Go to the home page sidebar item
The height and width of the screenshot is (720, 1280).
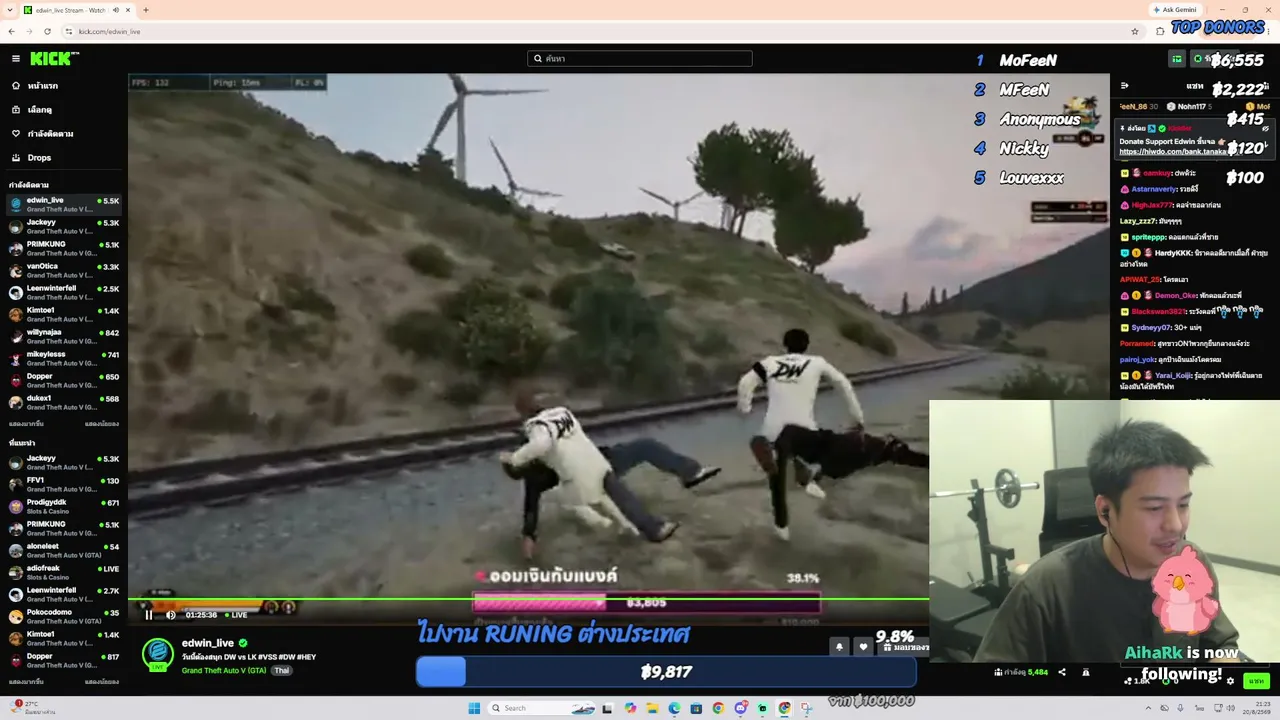coord(64,86)
